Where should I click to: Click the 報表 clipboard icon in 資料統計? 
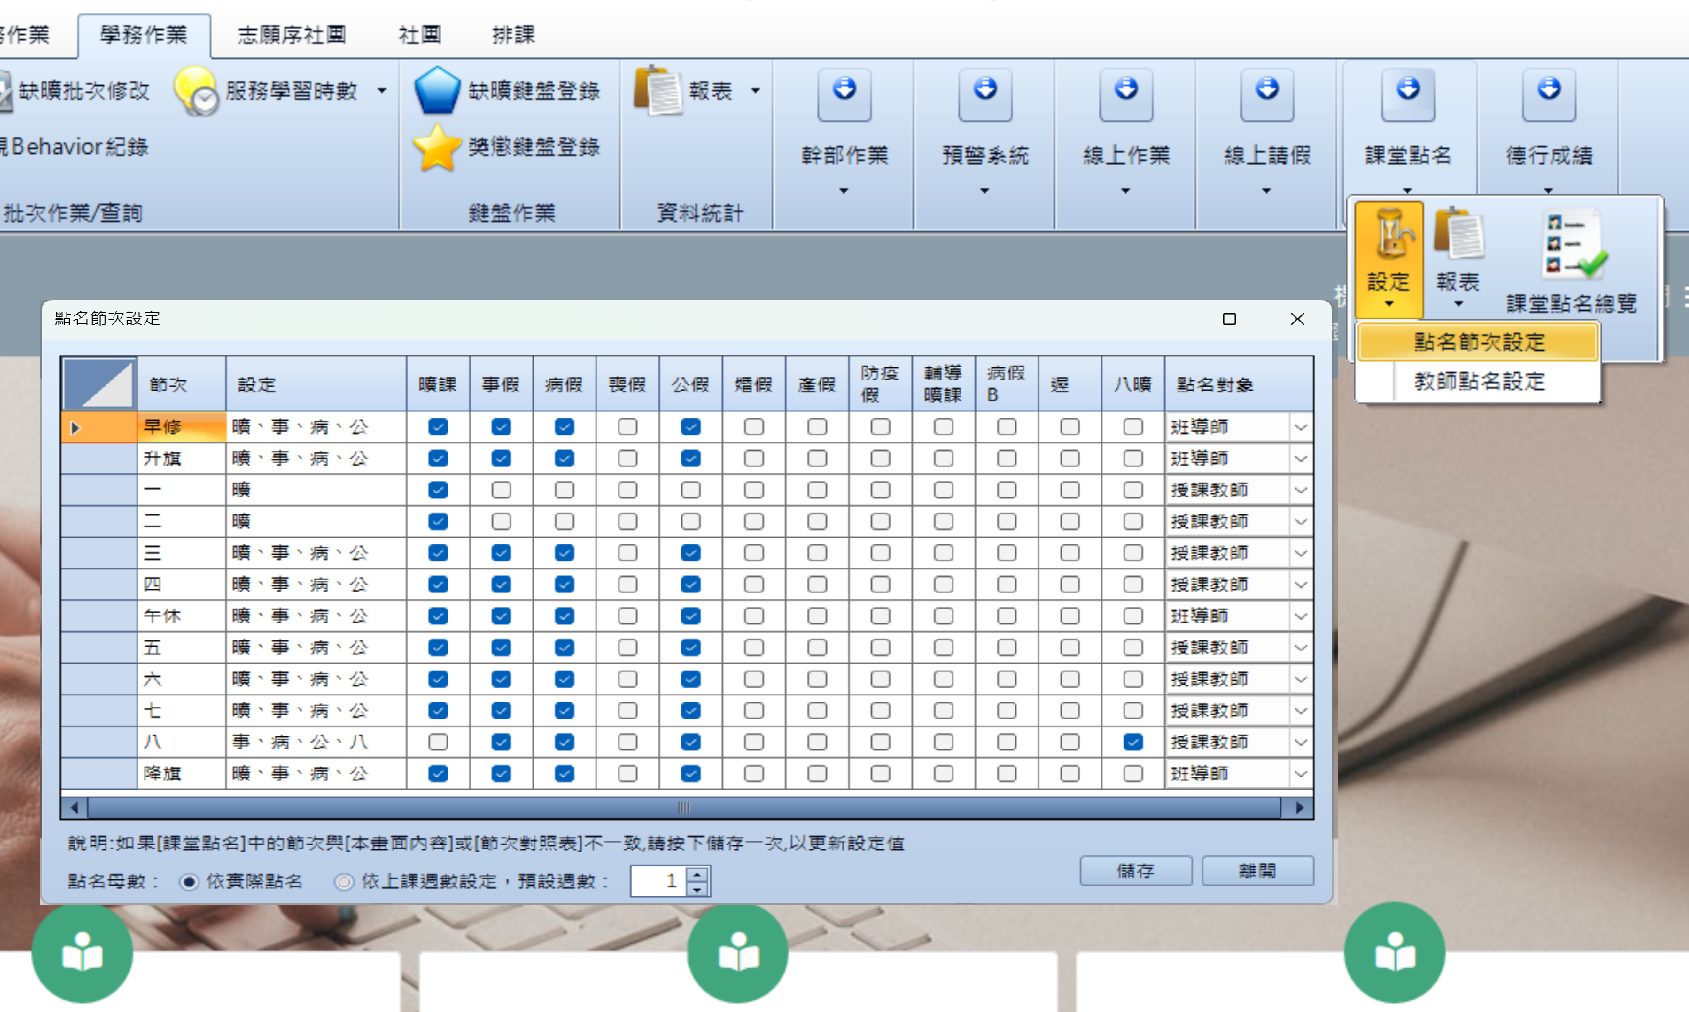658,91
